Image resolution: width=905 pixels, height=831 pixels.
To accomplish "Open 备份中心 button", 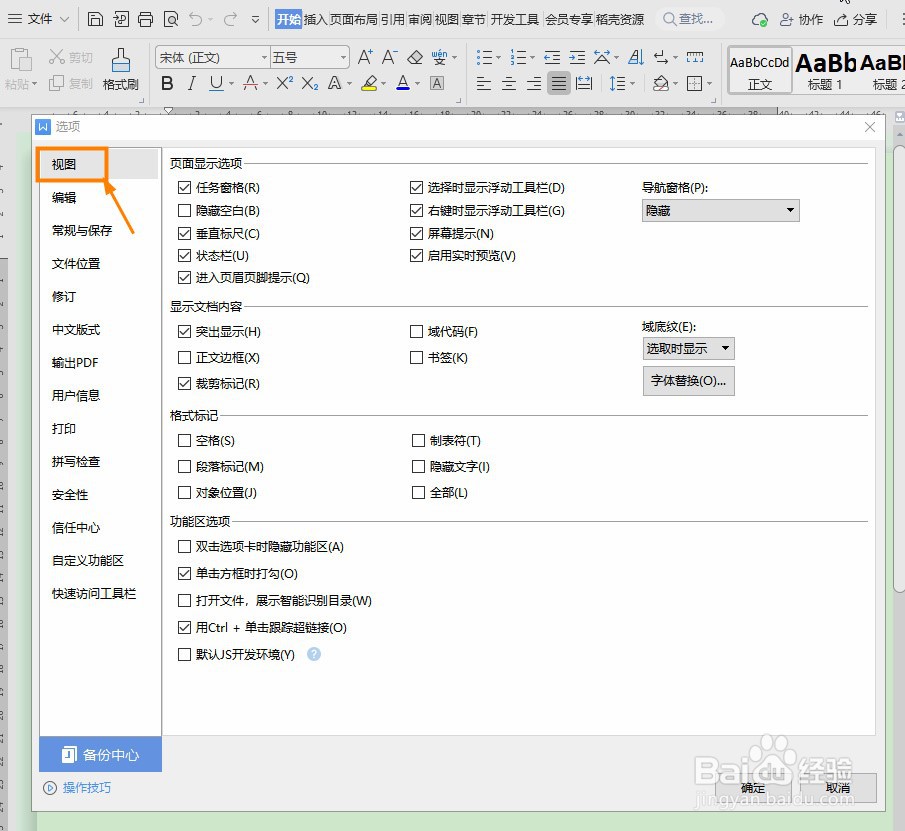I will tap(100, 754).
